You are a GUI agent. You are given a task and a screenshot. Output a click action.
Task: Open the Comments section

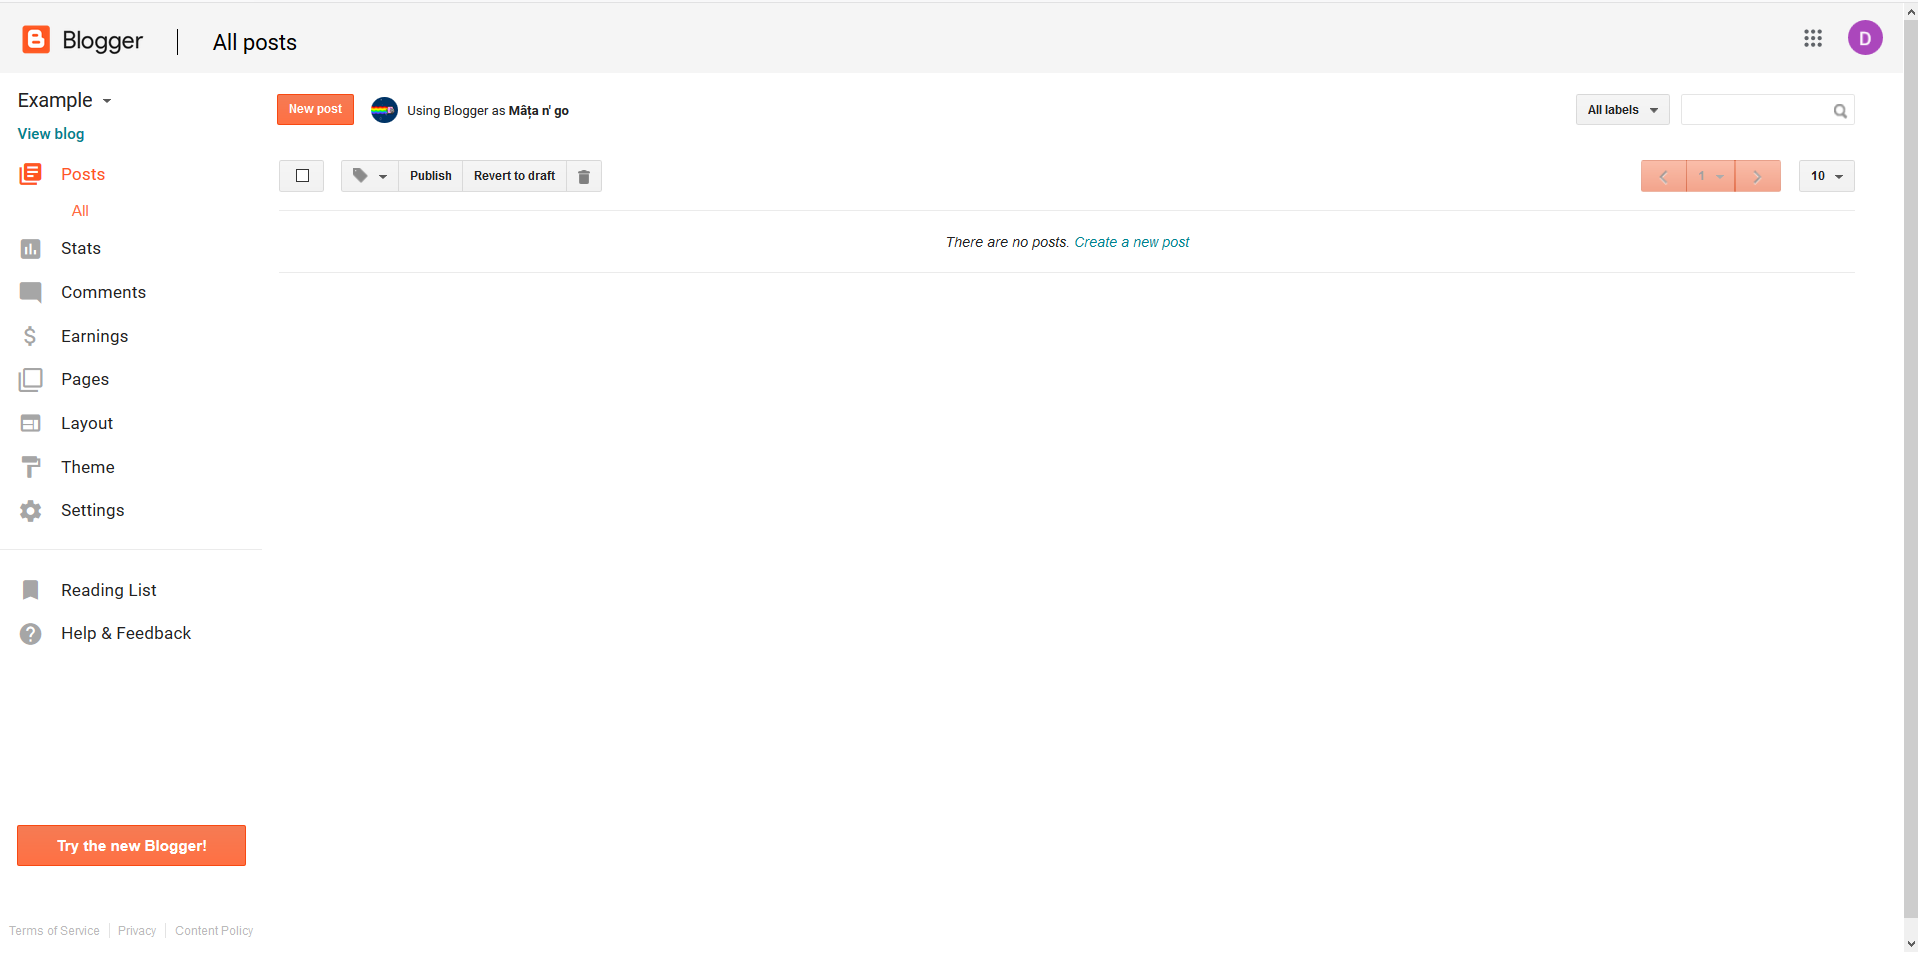click(x=103, y=292)
